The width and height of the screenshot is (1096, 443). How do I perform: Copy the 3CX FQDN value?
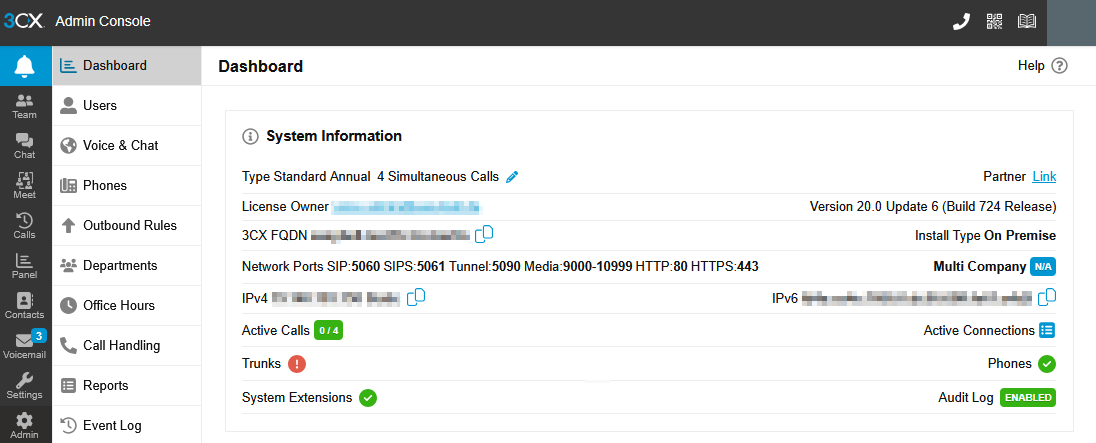[484, 234]
